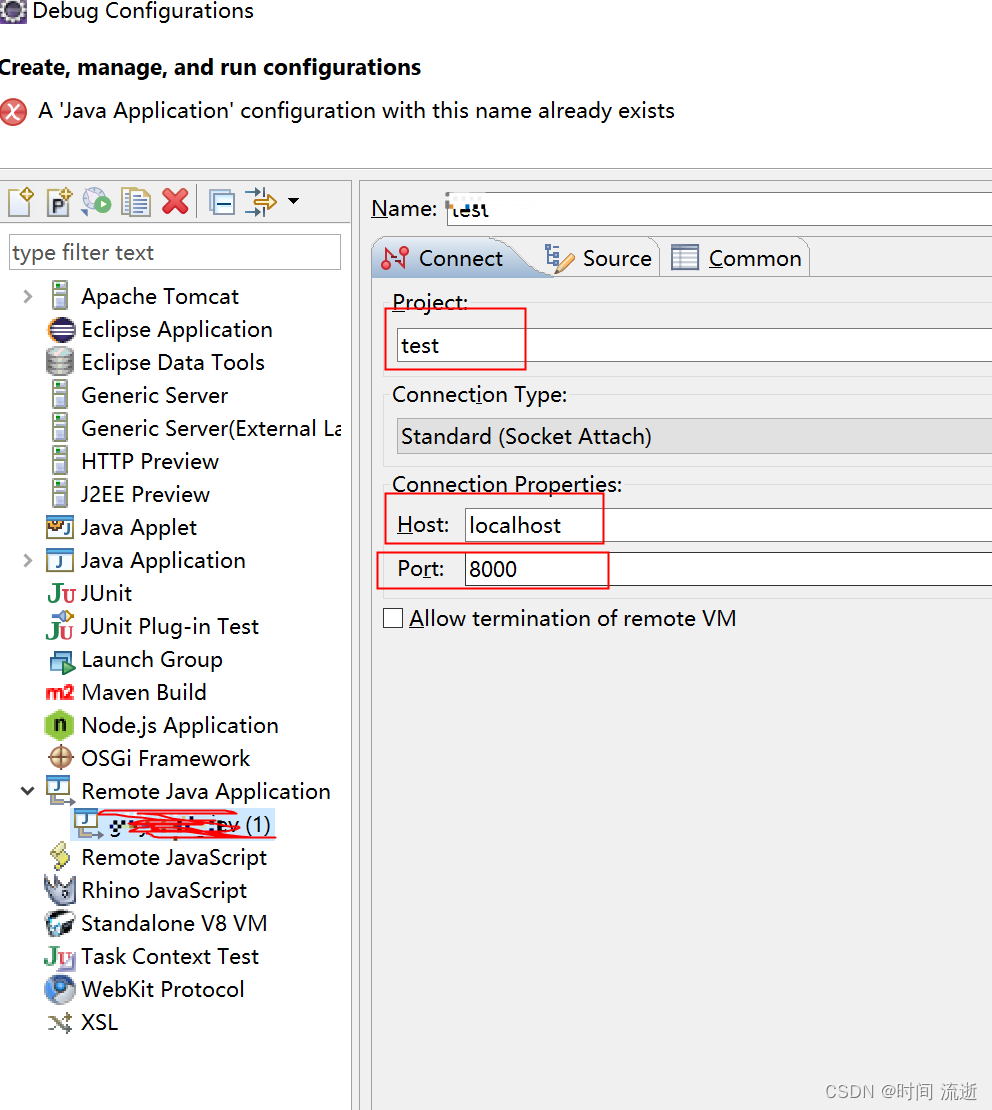
Task: Select Generic Server(External La... tree item
Action: click(211, 428)
